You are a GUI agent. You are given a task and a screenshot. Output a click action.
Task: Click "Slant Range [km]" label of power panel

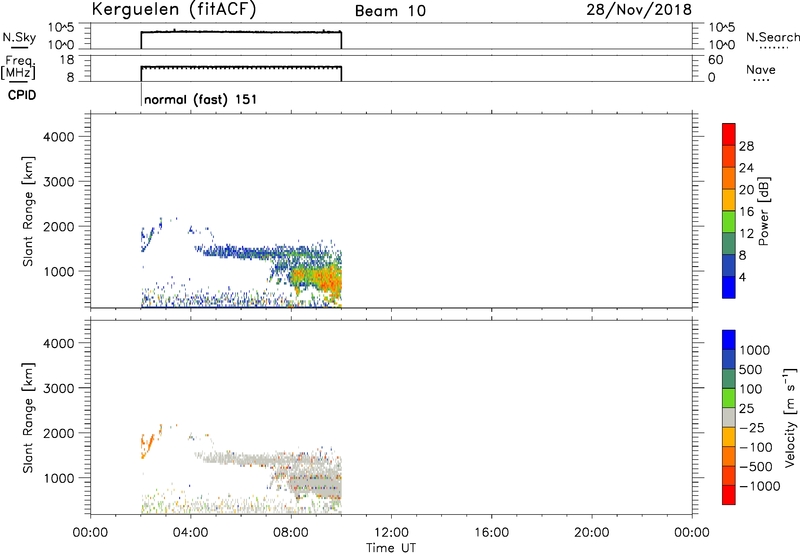pos(28,211)
